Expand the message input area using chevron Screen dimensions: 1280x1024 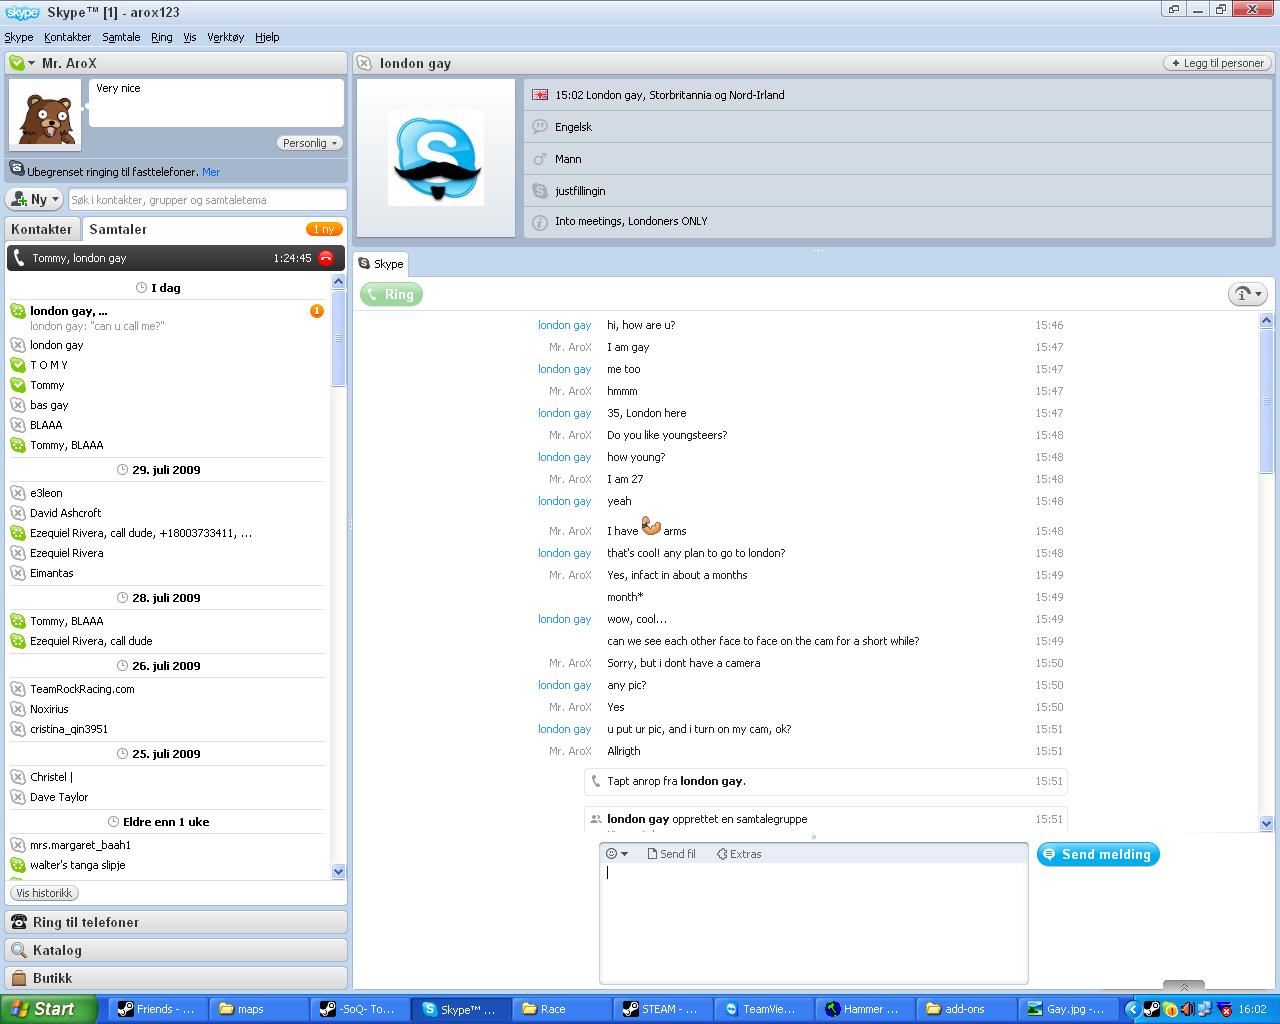pos(1185,987)
